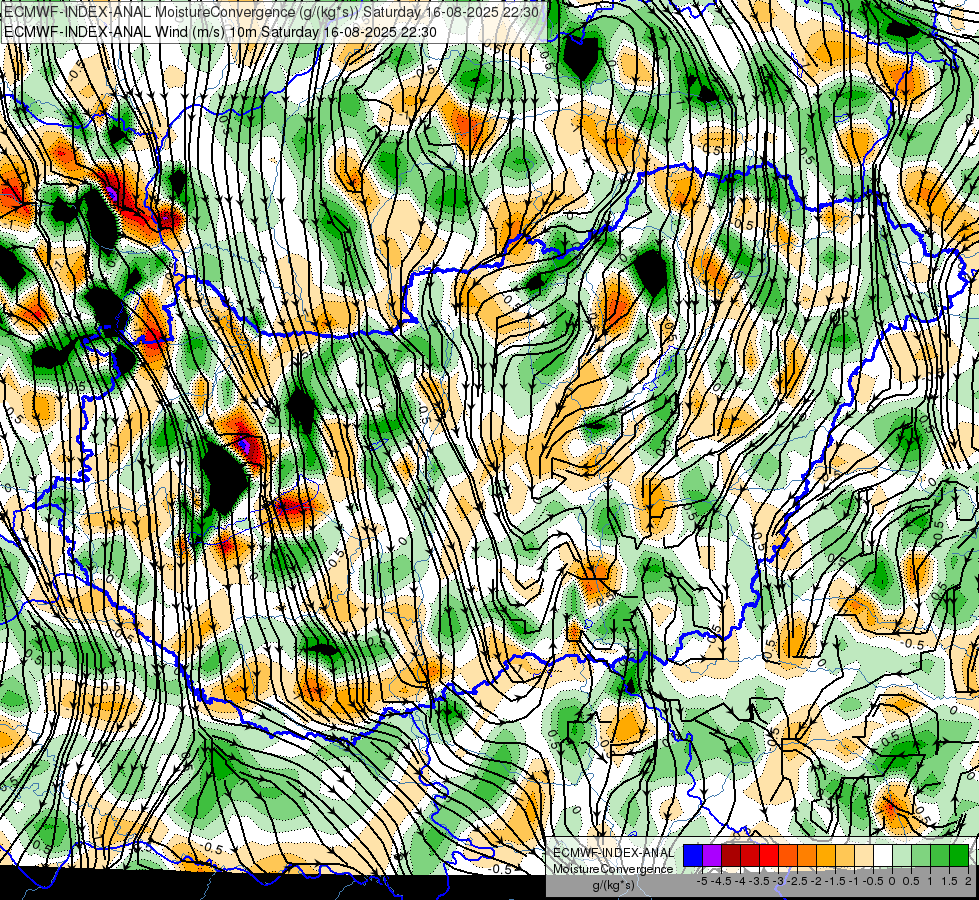Select the darkest red legend swatch
Image resolution: width=979 pixels, height=900 pixels.
[731, 855]
